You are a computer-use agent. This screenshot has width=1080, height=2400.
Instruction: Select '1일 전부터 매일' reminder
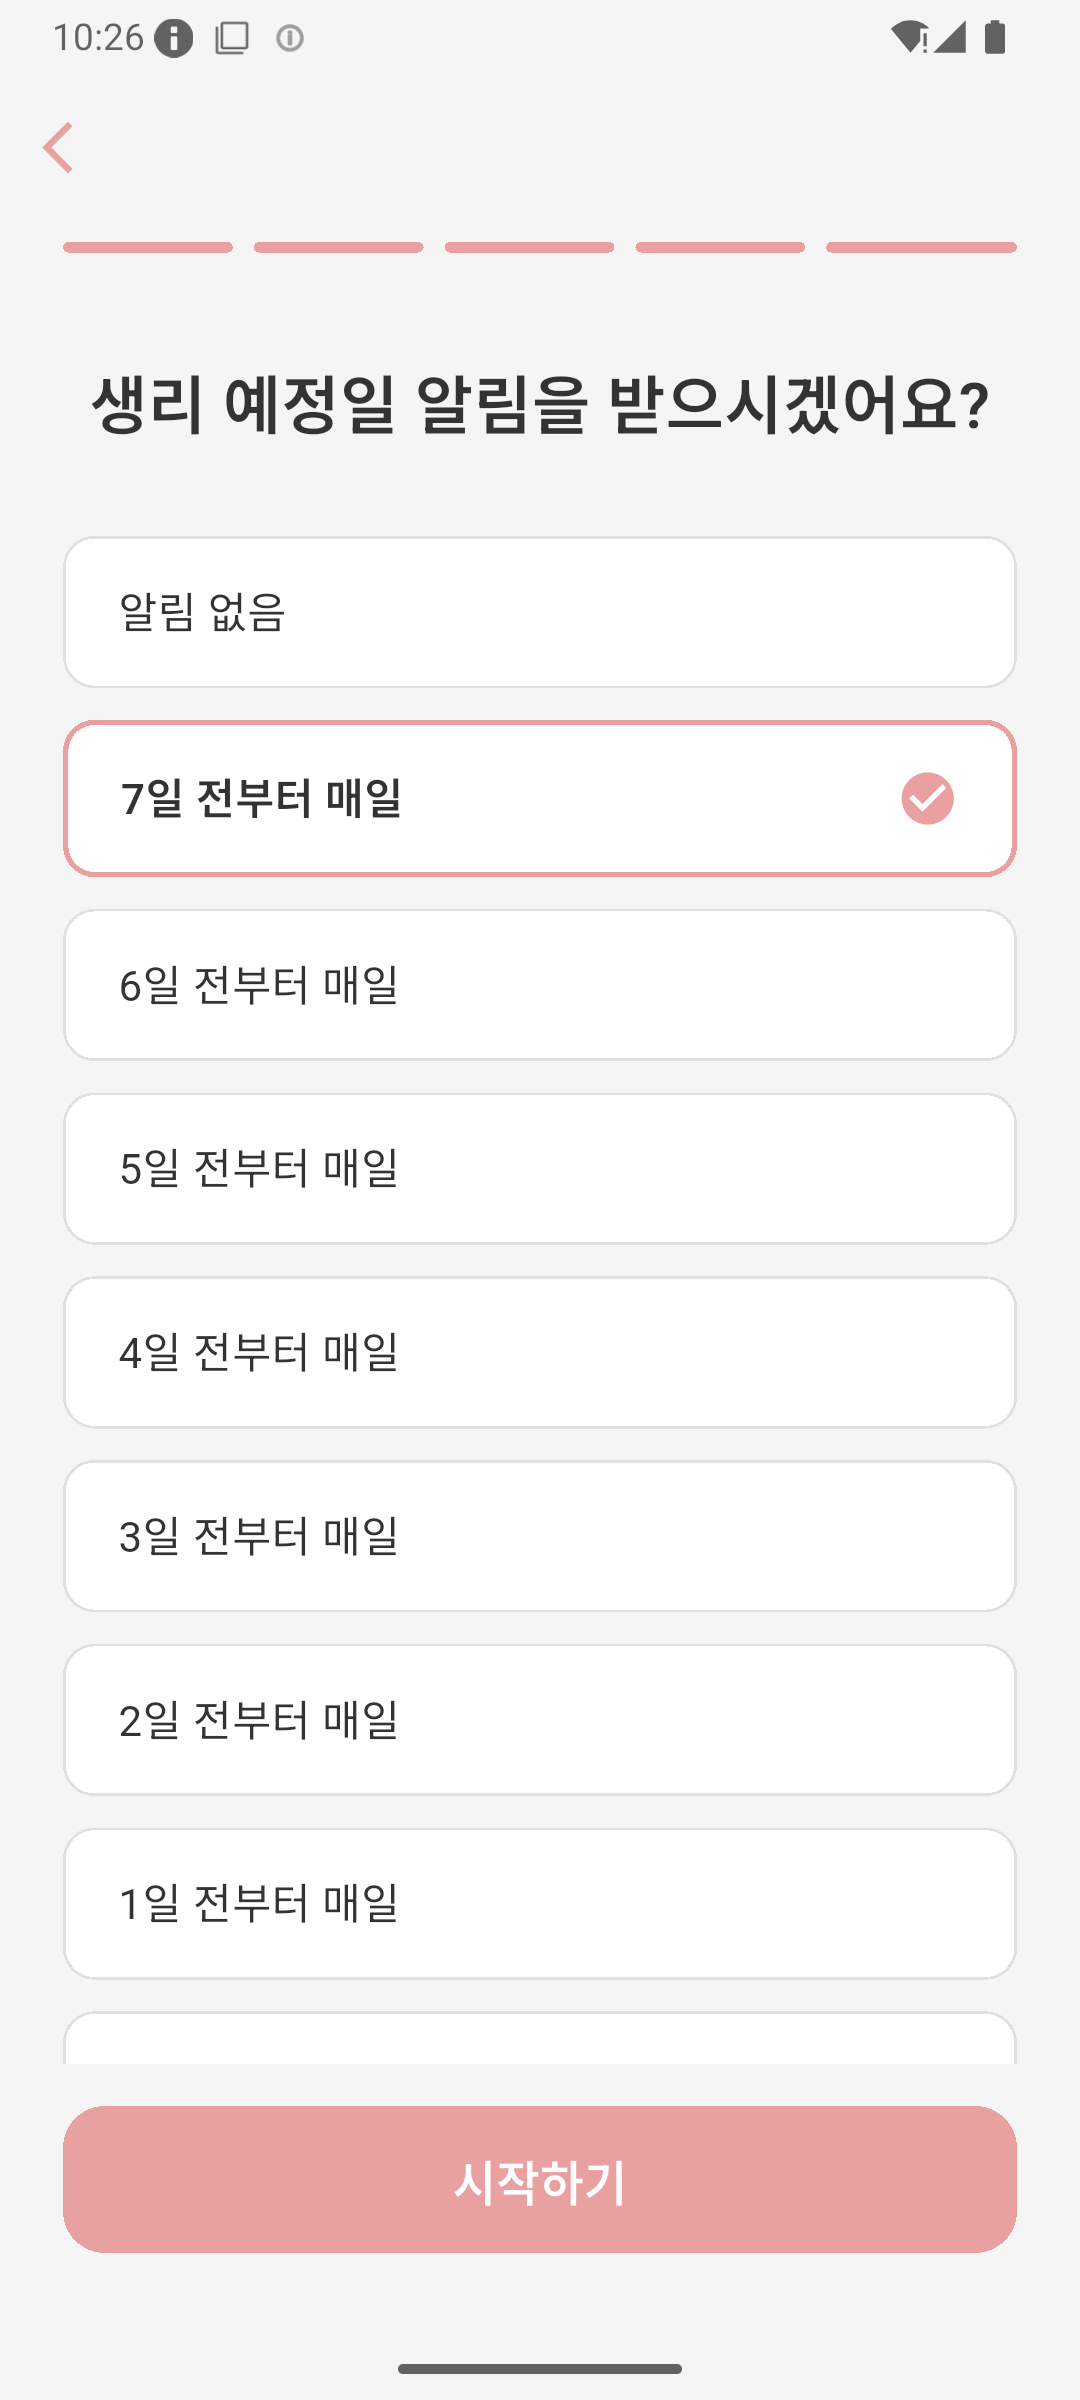click(x=540, y=1903)
